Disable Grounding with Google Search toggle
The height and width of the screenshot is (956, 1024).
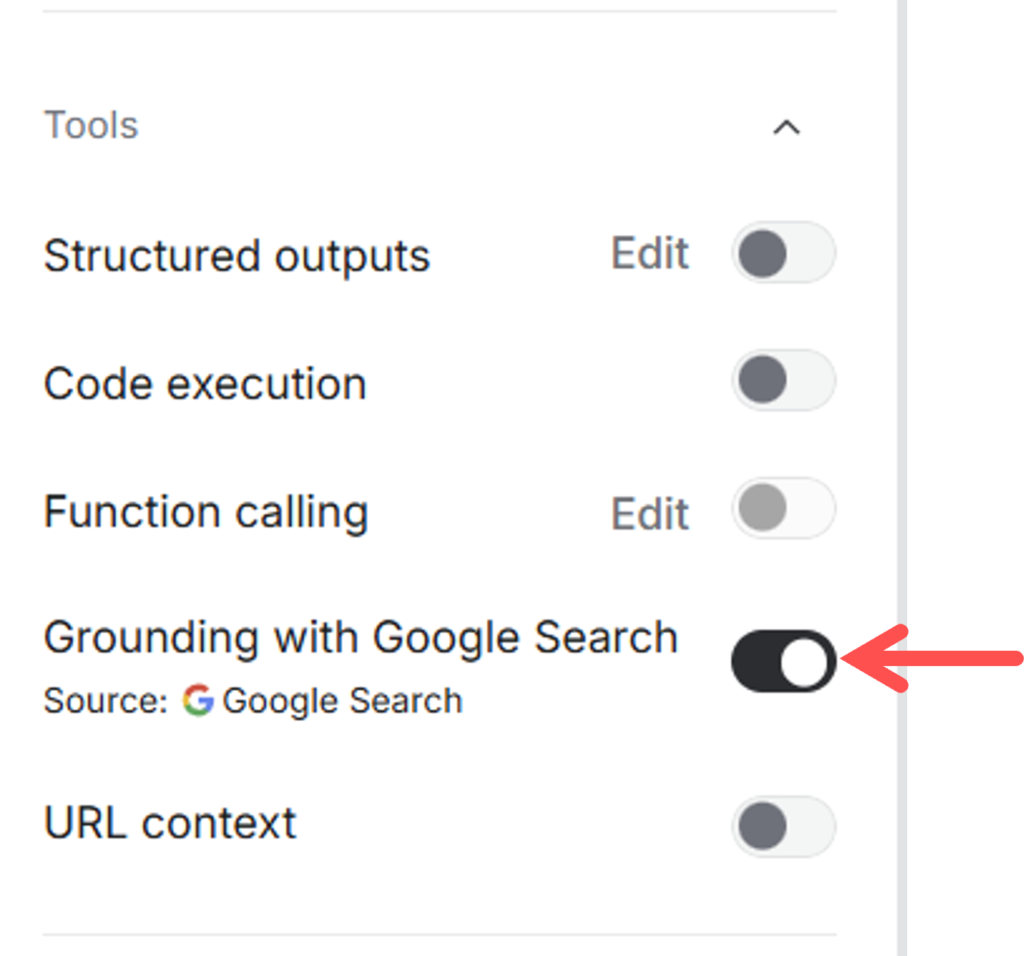(783, 661)
